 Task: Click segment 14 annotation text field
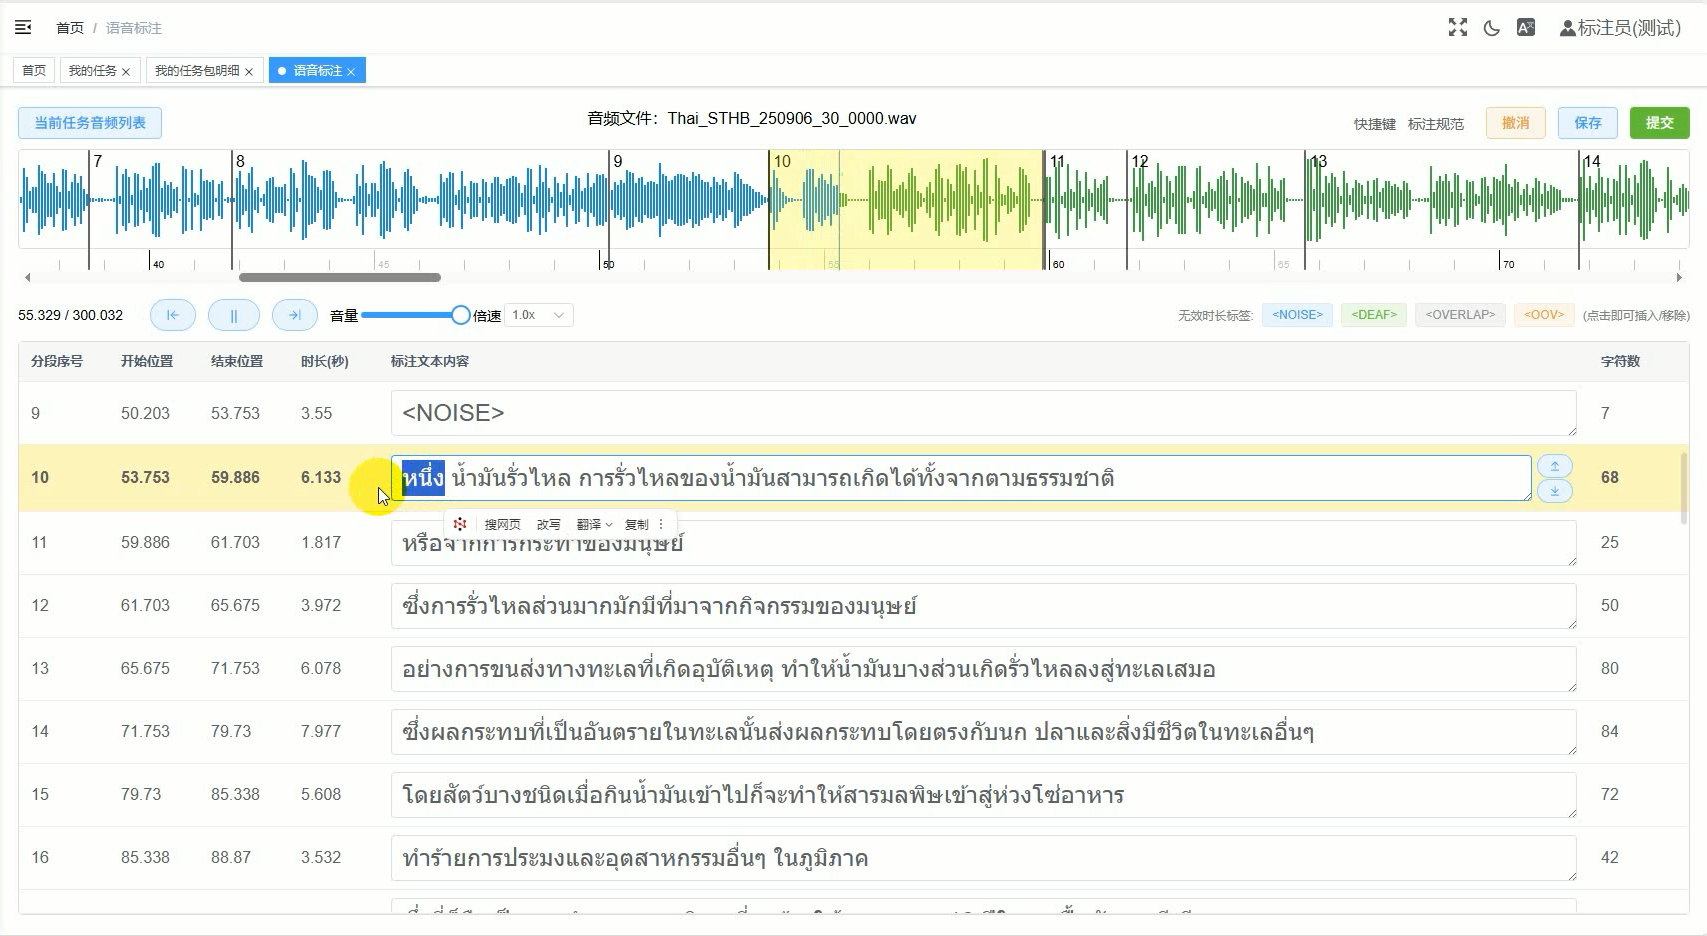click(x=984, y=732)
